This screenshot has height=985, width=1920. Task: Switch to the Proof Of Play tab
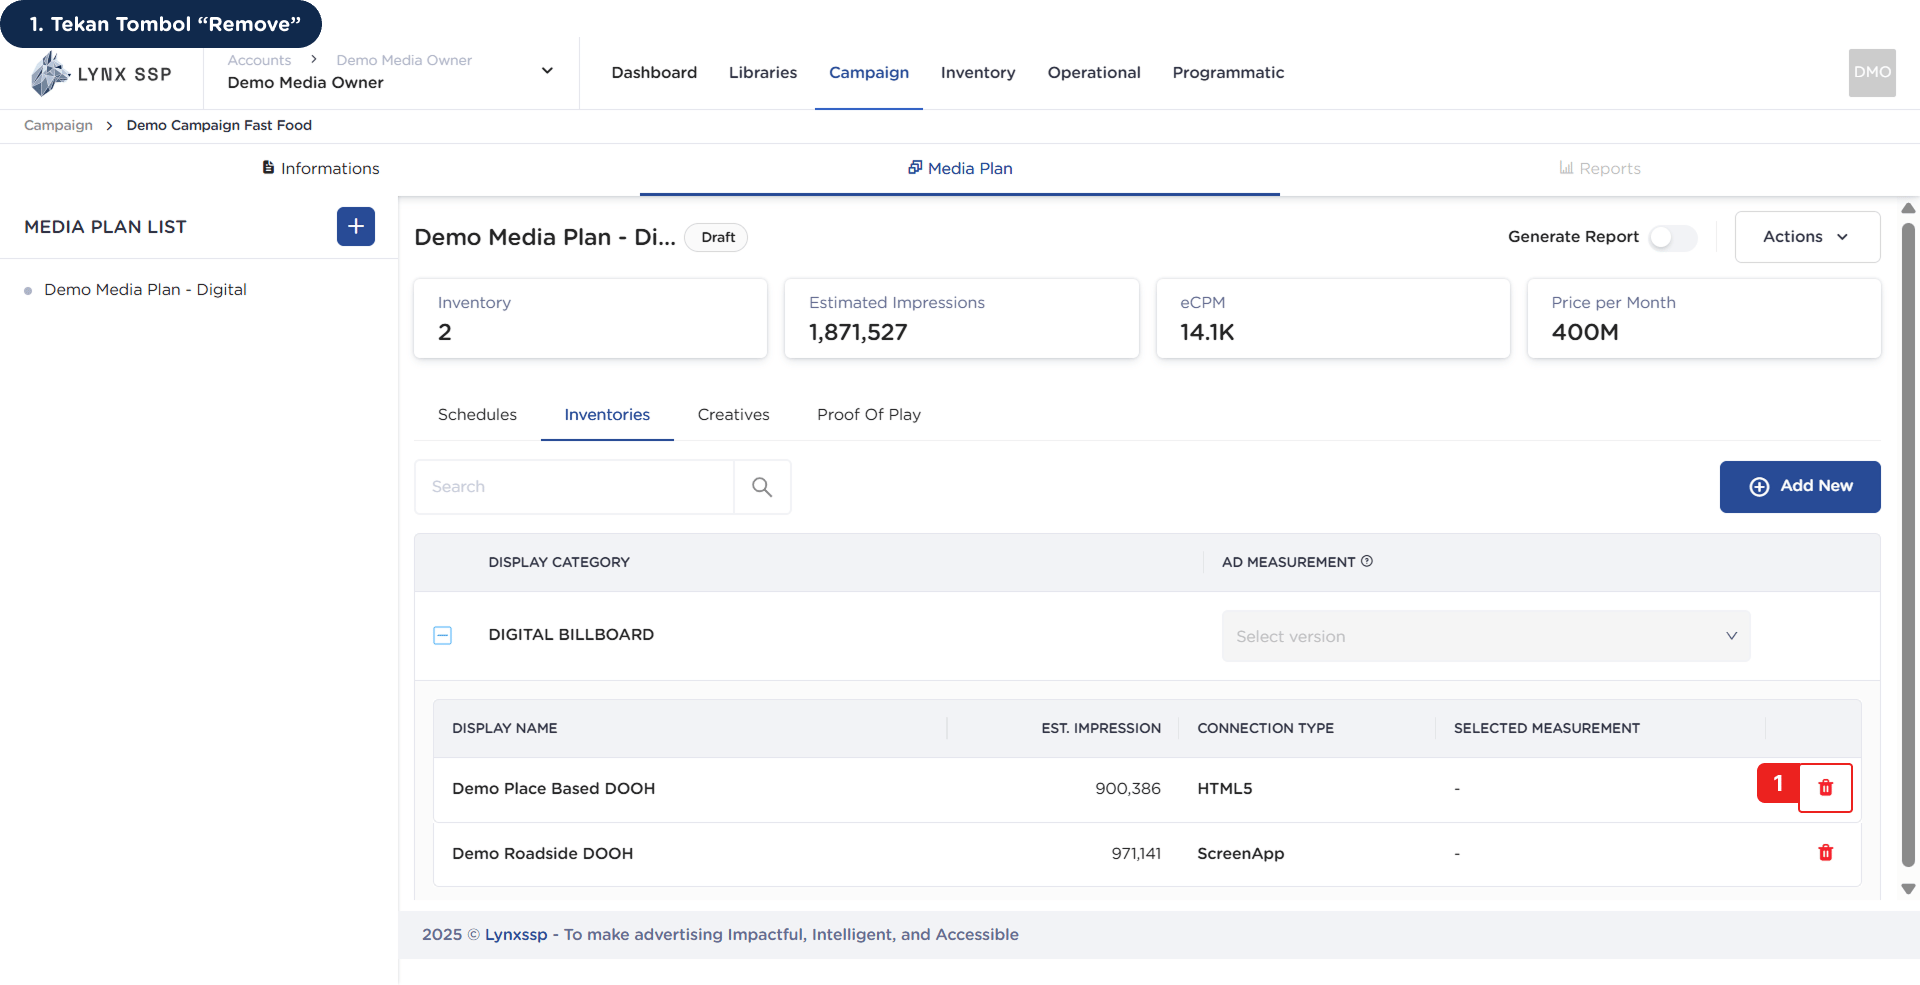[869, 415]
